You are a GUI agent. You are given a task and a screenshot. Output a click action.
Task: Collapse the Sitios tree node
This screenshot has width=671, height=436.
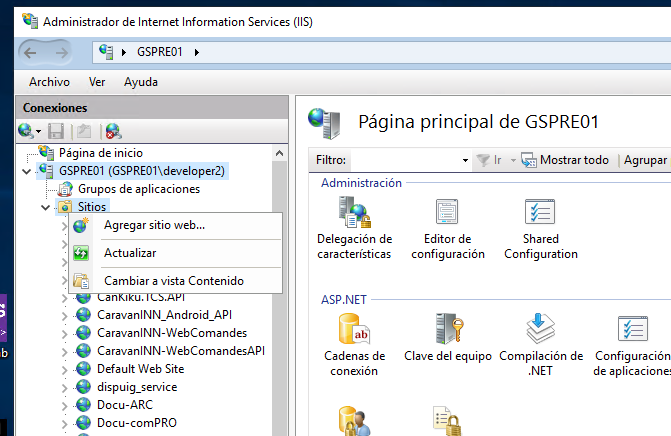pos(46,207)
